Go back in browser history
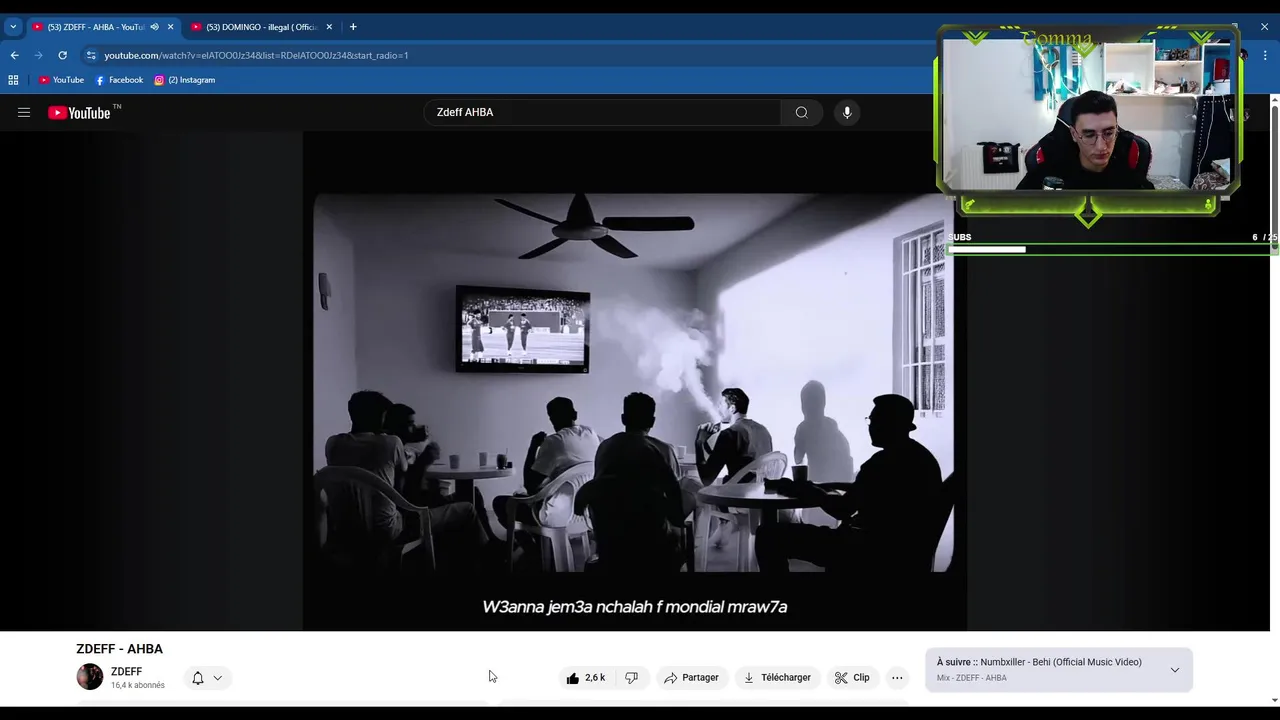Image resolution: width=1280 pixels, height=720 pixels. coord(14,55)
